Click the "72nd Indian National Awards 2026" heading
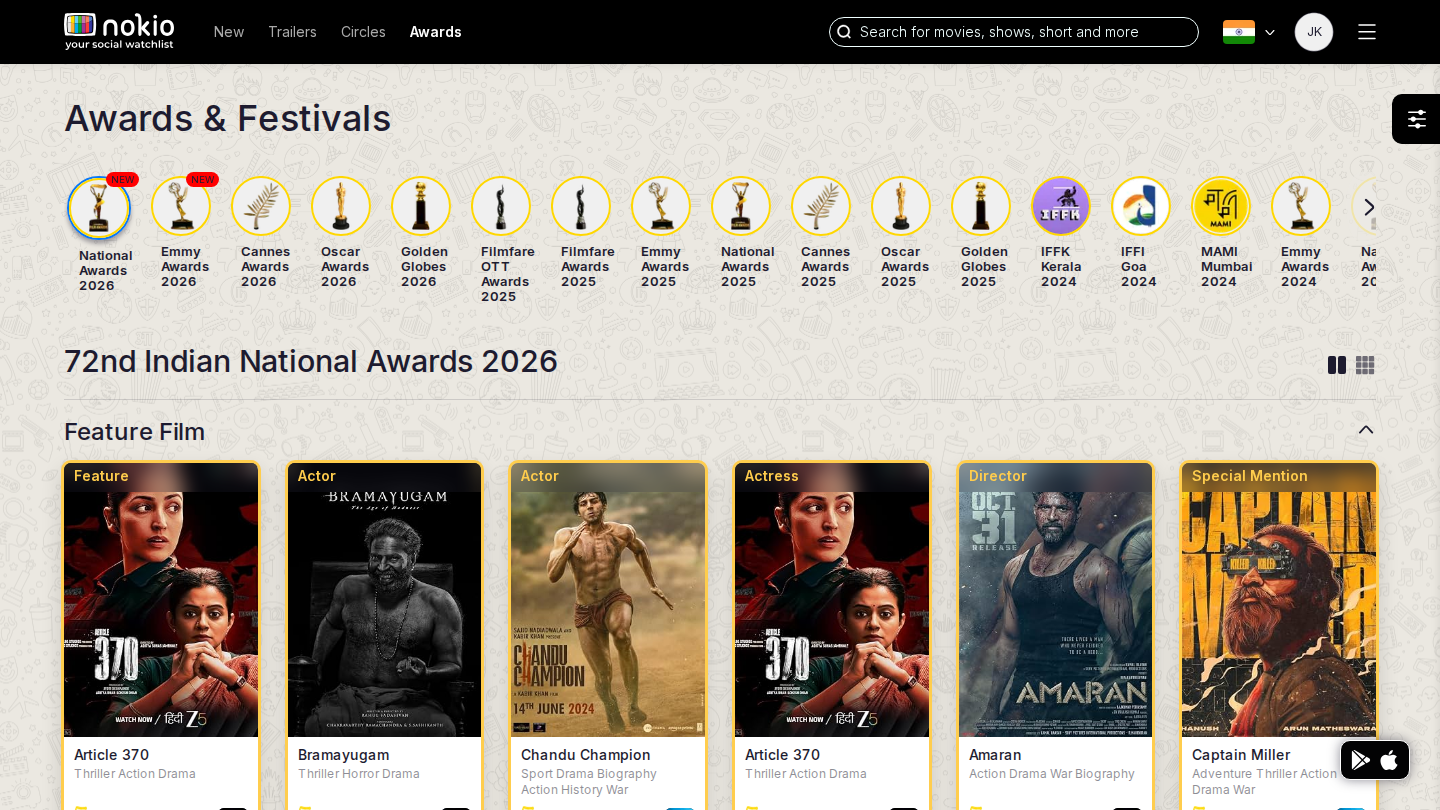Image resolution: width=1440 pixels, height=810 pixels. 311,361
